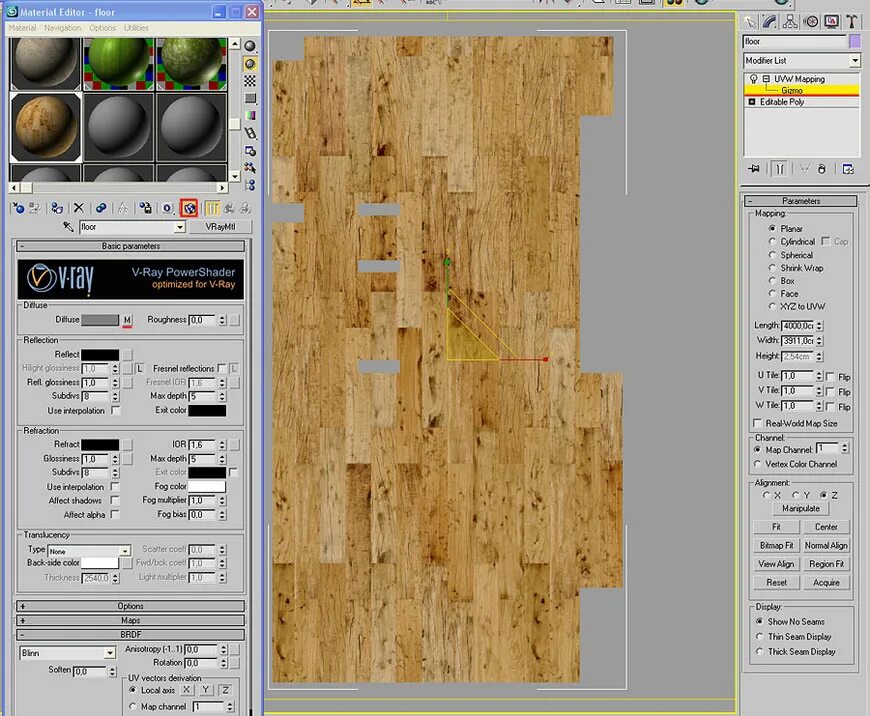
Task: Click the Video Color Check icon
Action: pos(250,115)
